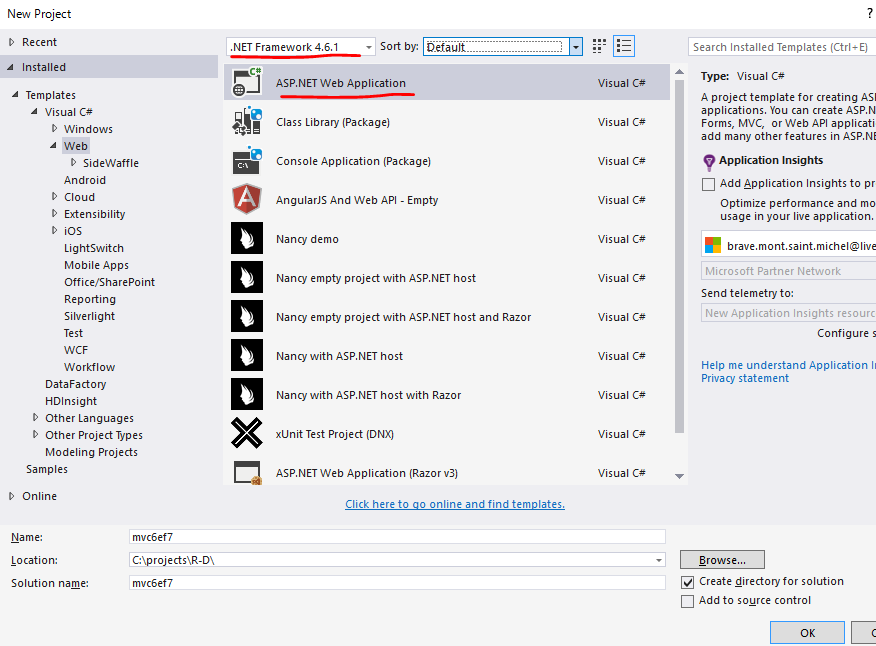
Task: Select the LightSwitch category
Action: click(x=94, y=248)
